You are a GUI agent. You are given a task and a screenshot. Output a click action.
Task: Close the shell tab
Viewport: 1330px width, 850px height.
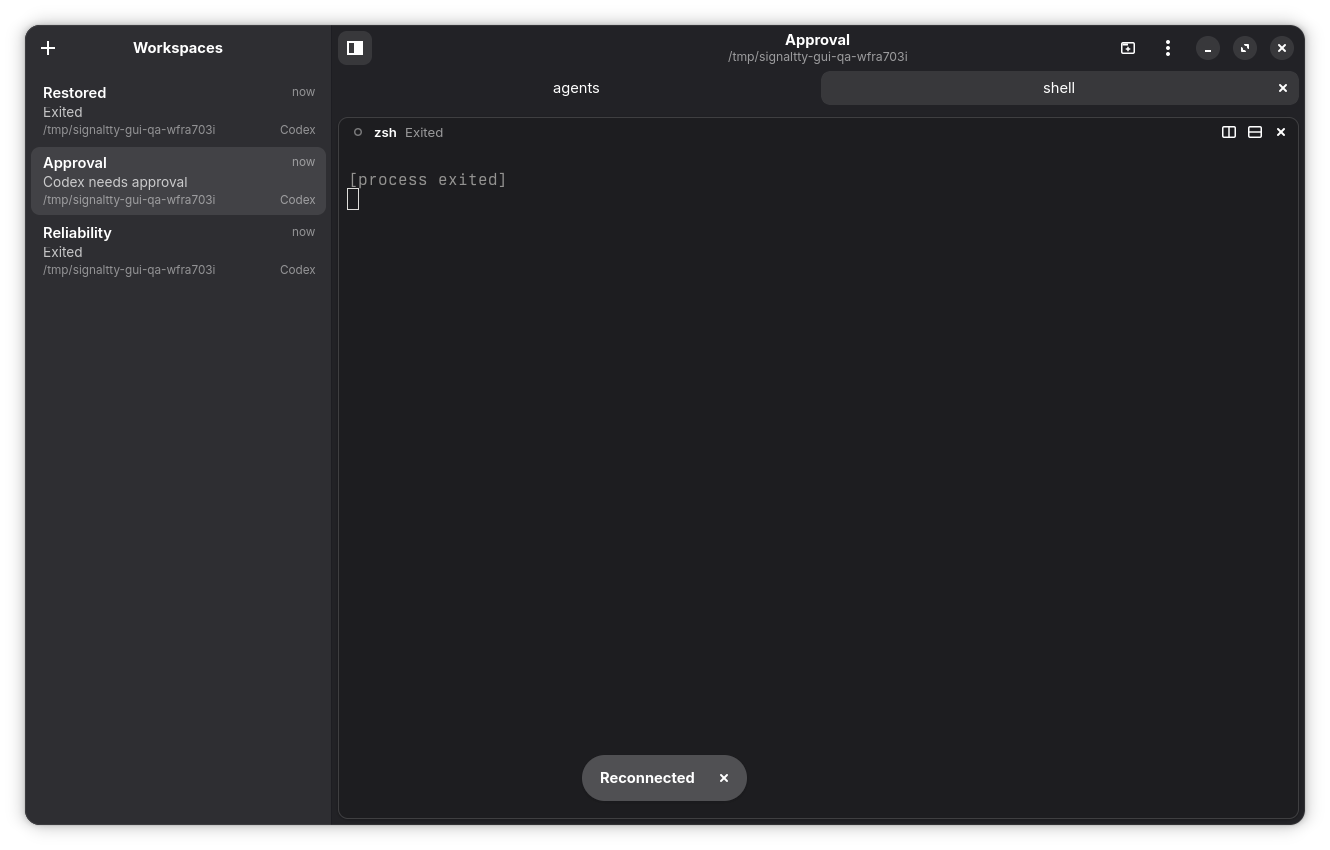pyautogui.click(x=1283, y=88)
